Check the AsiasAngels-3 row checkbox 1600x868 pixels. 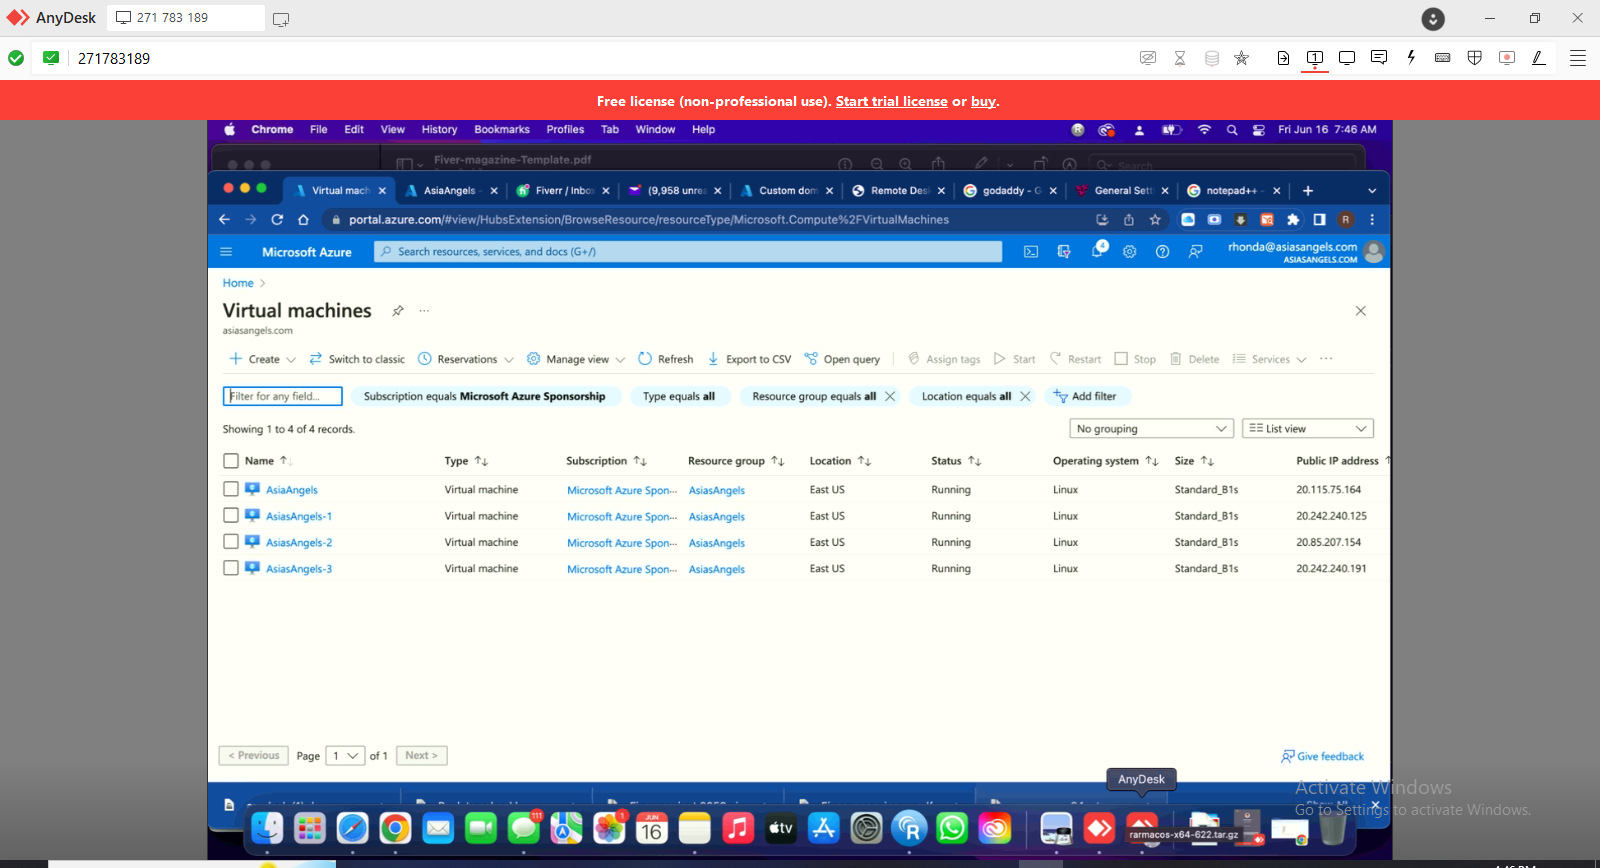point(231,567)
